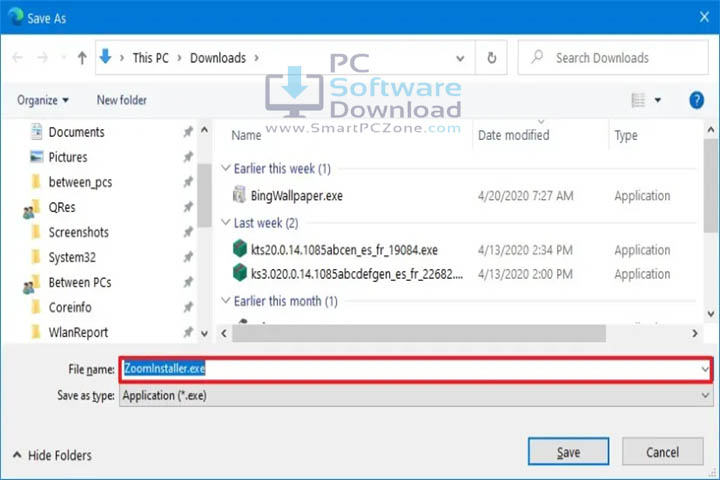Click the date 4/13/2020 2:00 PM
Viewport: 720px width, 480px height.
[x=525, y=274]
